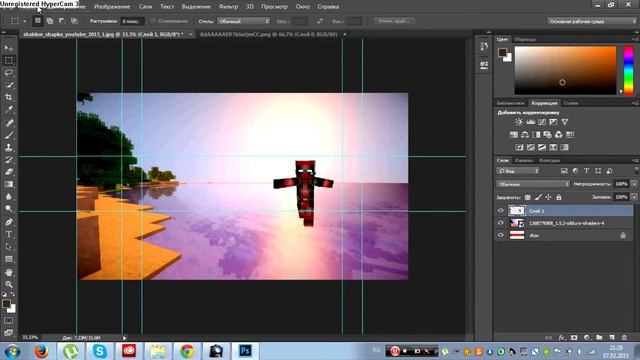Open the tool preset picker arrow
640x360 pixels.
[24, 21]
